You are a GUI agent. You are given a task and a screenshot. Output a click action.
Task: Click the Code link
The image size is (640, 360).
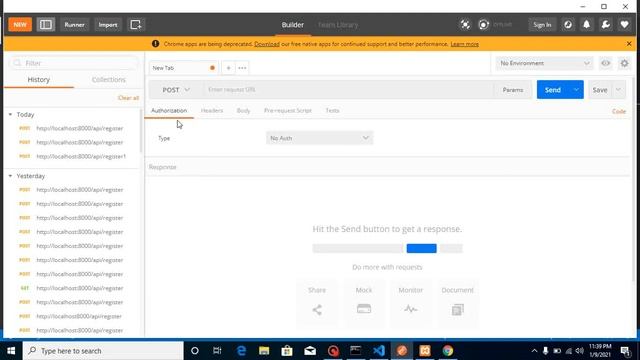[x=619, y=111]
